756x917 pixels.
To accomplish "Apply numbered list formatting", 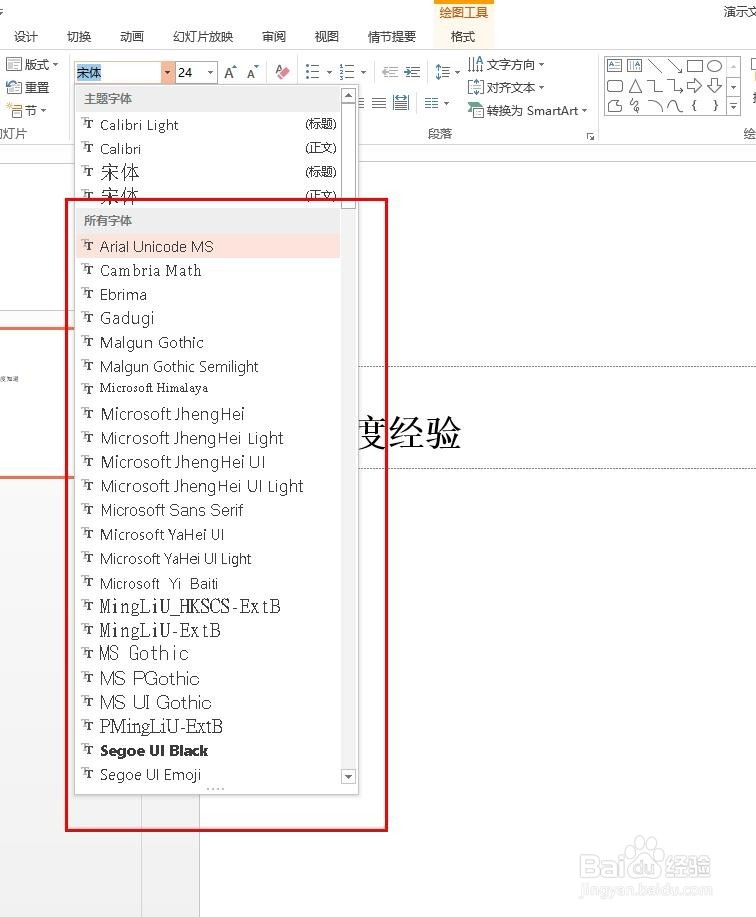I will 347,72.
